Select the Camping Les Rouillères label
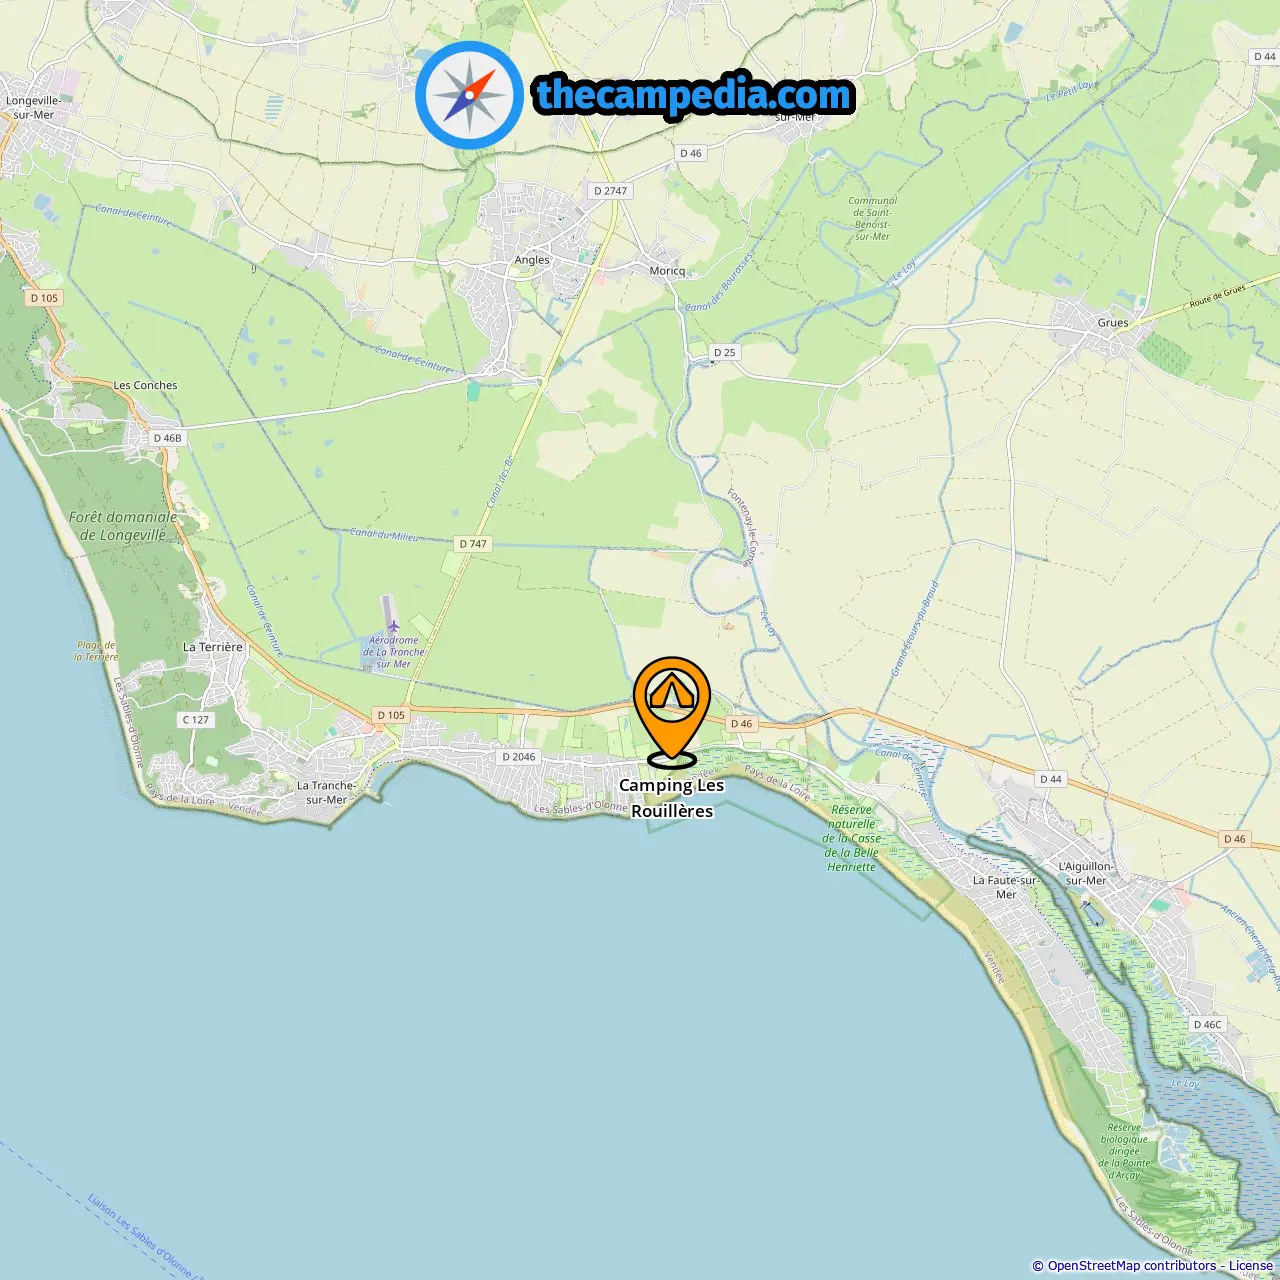 (672, 798)
